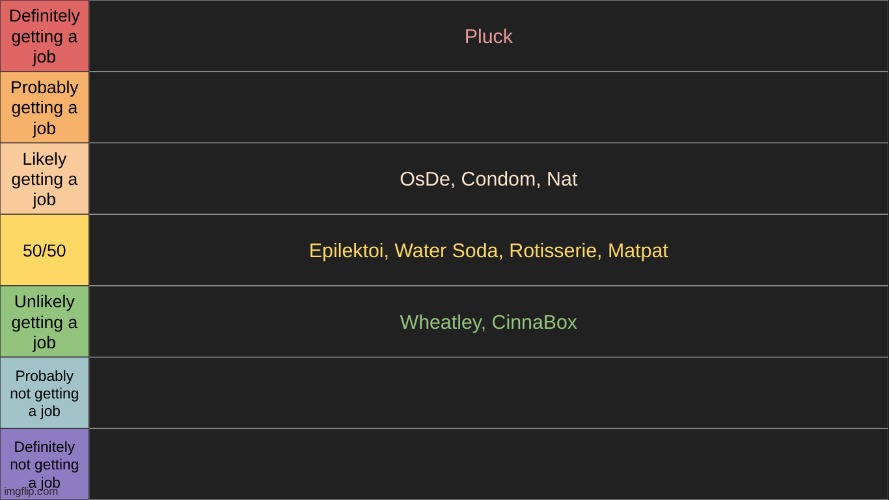Screen dimensions: 889x500
Task: Click the name Nat in Likely tier
Action: 562,179
